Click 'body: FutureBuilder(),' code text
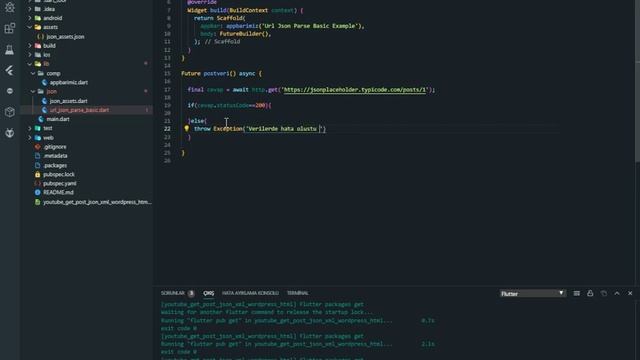Image resolution: width=640 pixels, height=360 pixels. [x=236, y=34]
